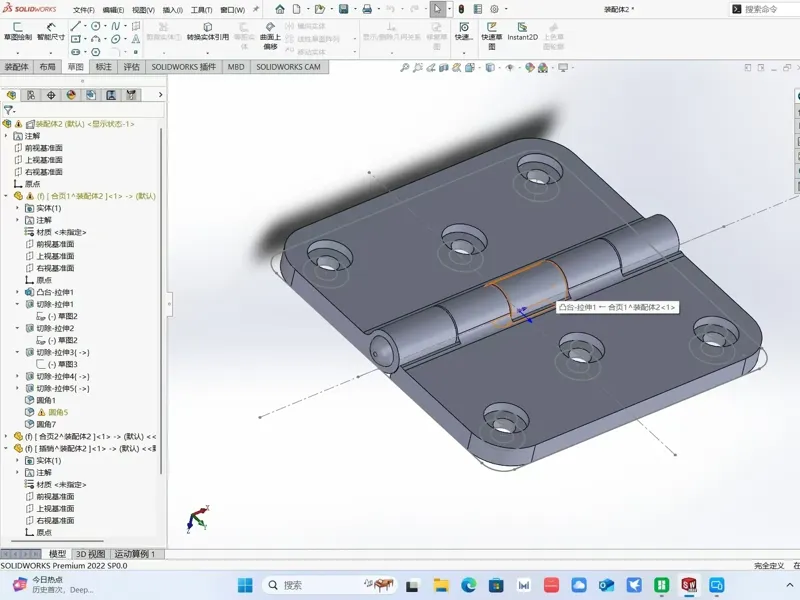
Task: Click the Save floppy disk icon
Action: point(343,9)
